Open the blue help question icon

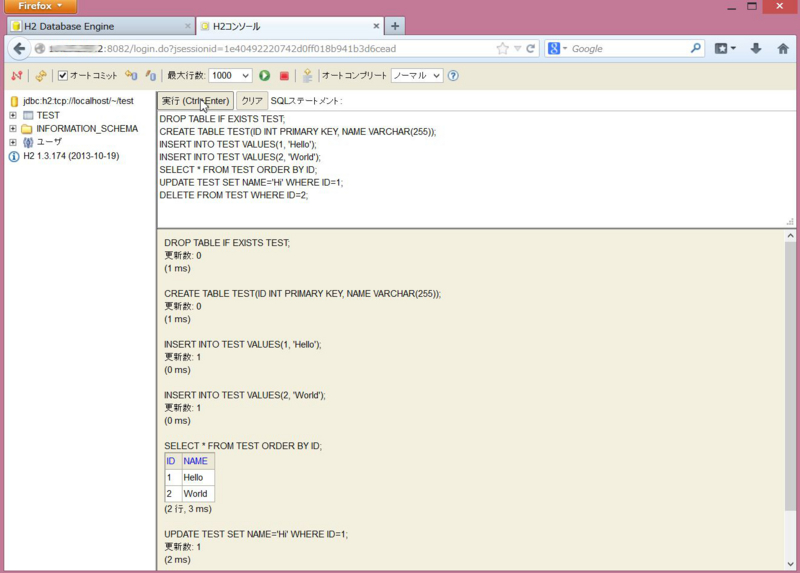(453, 76)
